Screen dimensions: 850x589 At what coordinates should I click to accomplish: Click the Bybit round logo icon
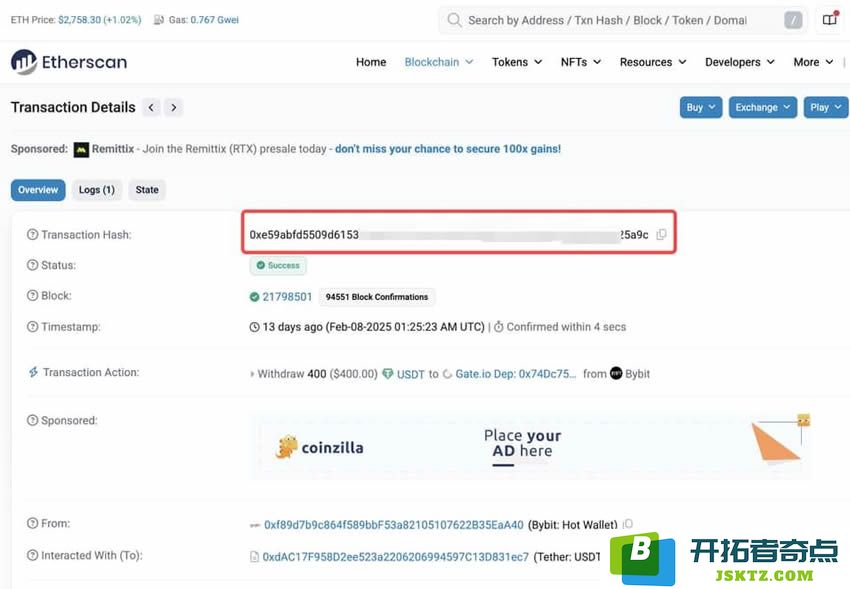(x=616, y=373)
